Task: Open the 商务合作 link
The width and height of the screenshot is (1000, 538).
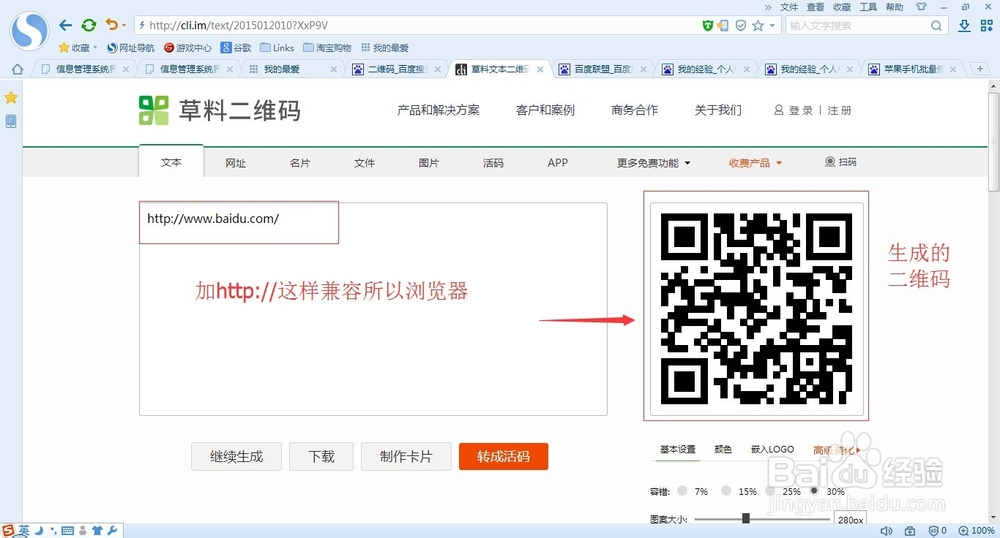Action: tap(635, 110)
